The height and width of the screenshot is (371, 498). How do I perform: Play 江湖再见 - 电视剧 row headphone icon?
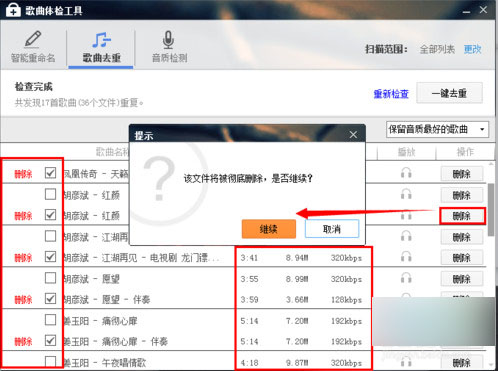(406, 257)
